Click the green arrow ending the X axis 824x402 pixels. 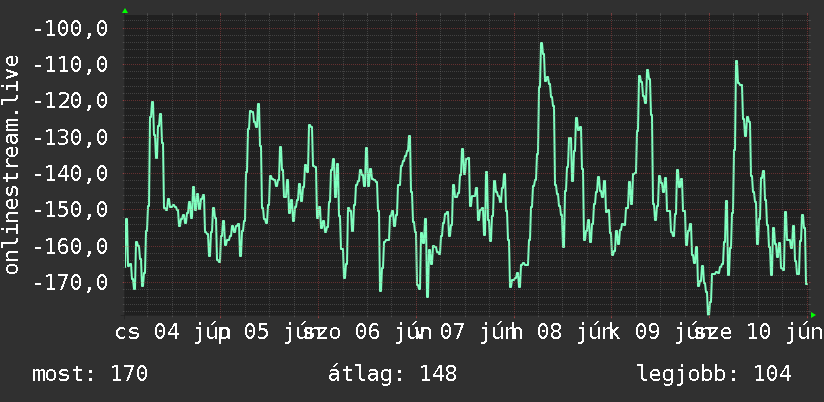click(x=813, y=315)
